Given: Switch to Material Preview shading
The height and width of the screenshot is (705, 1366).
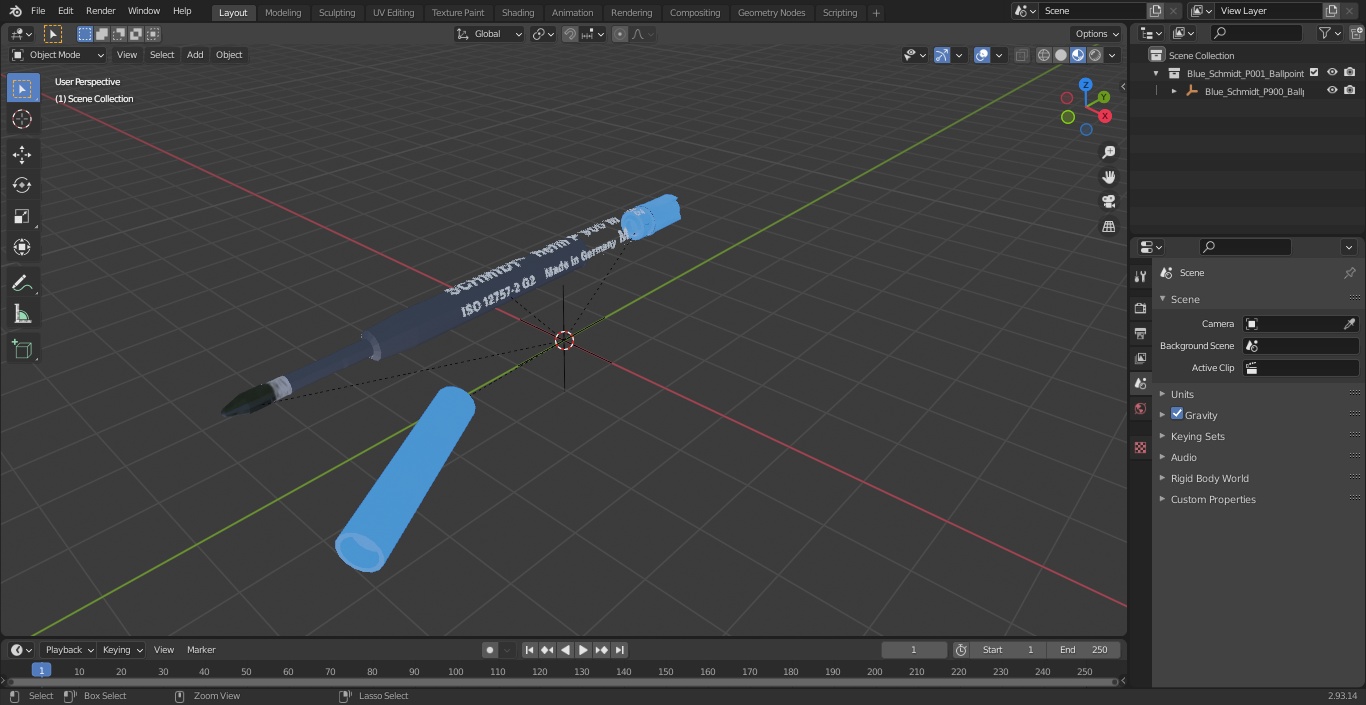Looking at the screenshot, I should pos(1078,55).
